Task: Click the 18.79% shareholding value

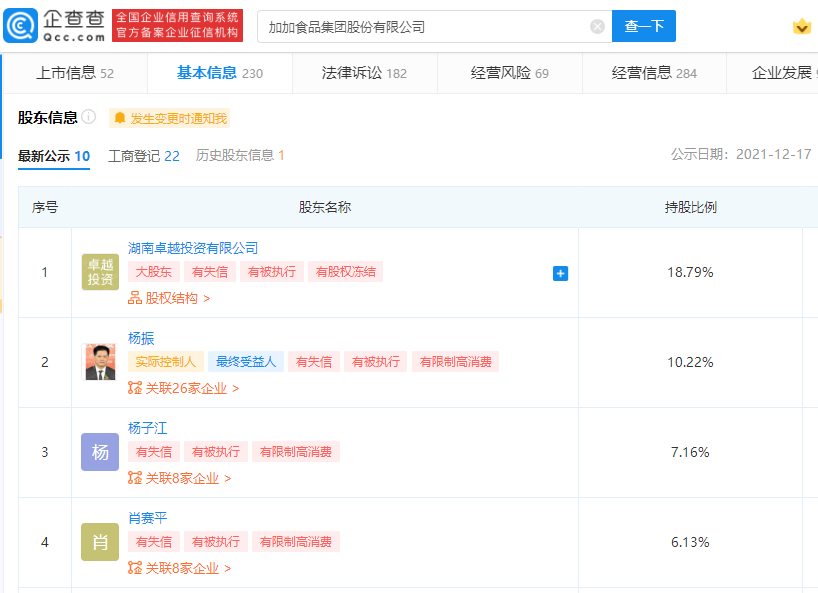Action: point(690,272)
